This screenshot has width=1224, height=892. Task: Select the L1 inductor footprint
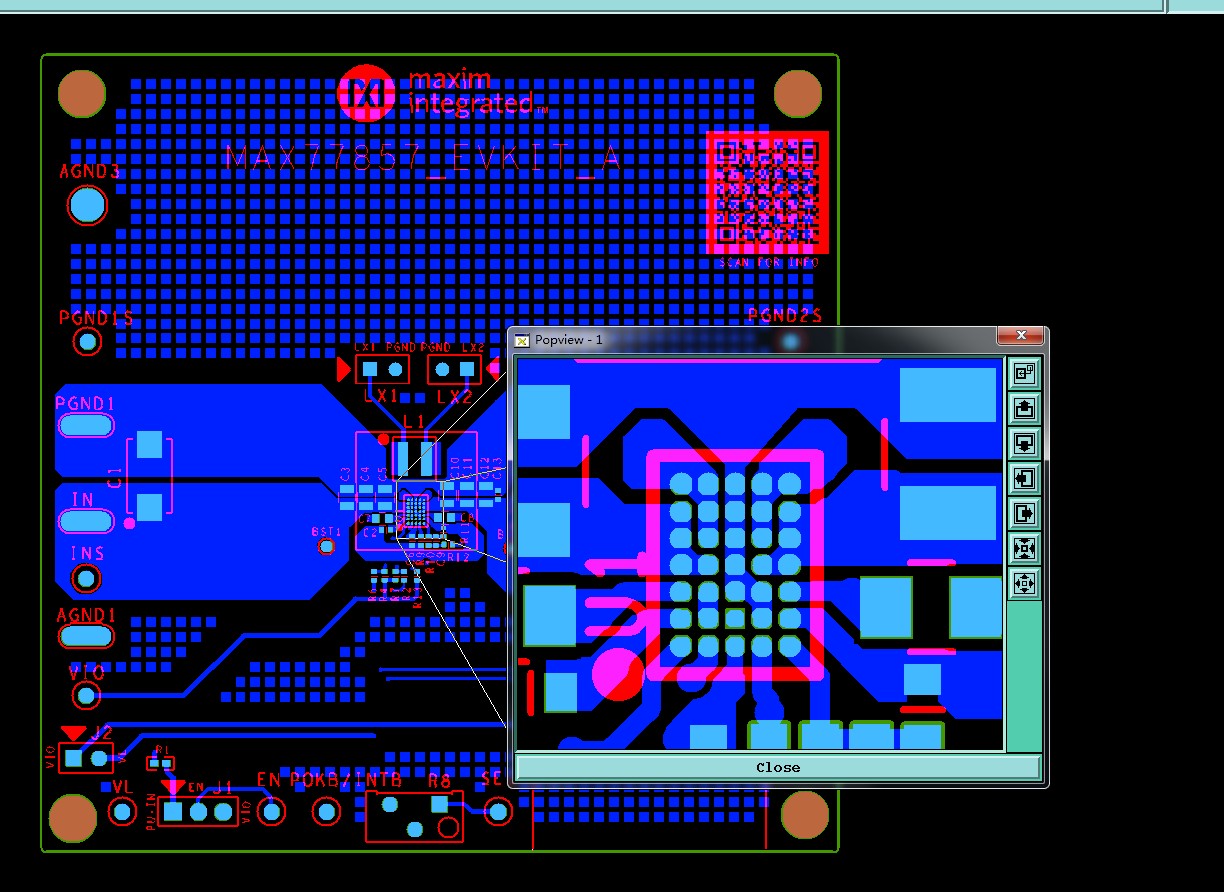coord(415,458)
